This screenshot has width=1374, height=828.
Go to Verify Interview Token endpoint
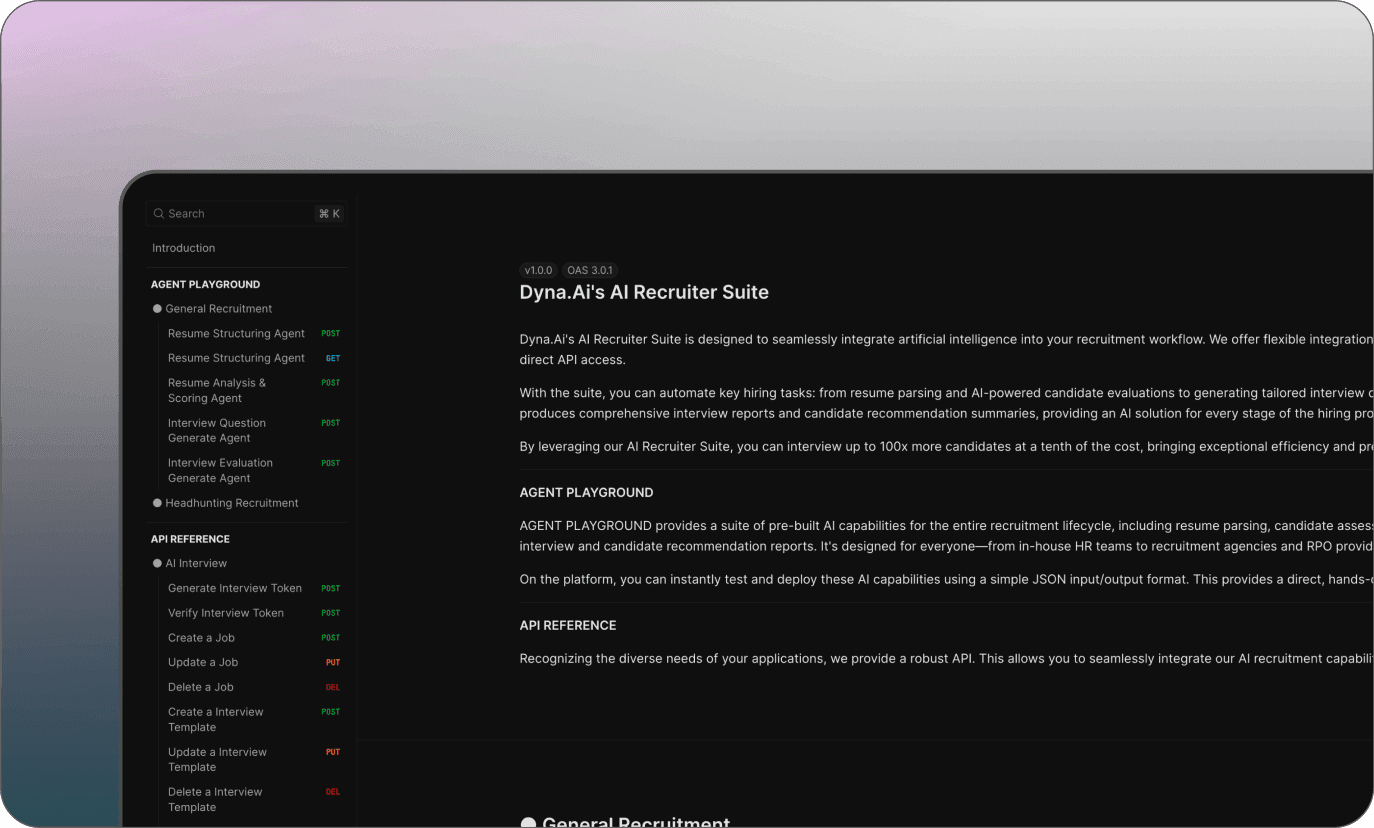point(226,613)
